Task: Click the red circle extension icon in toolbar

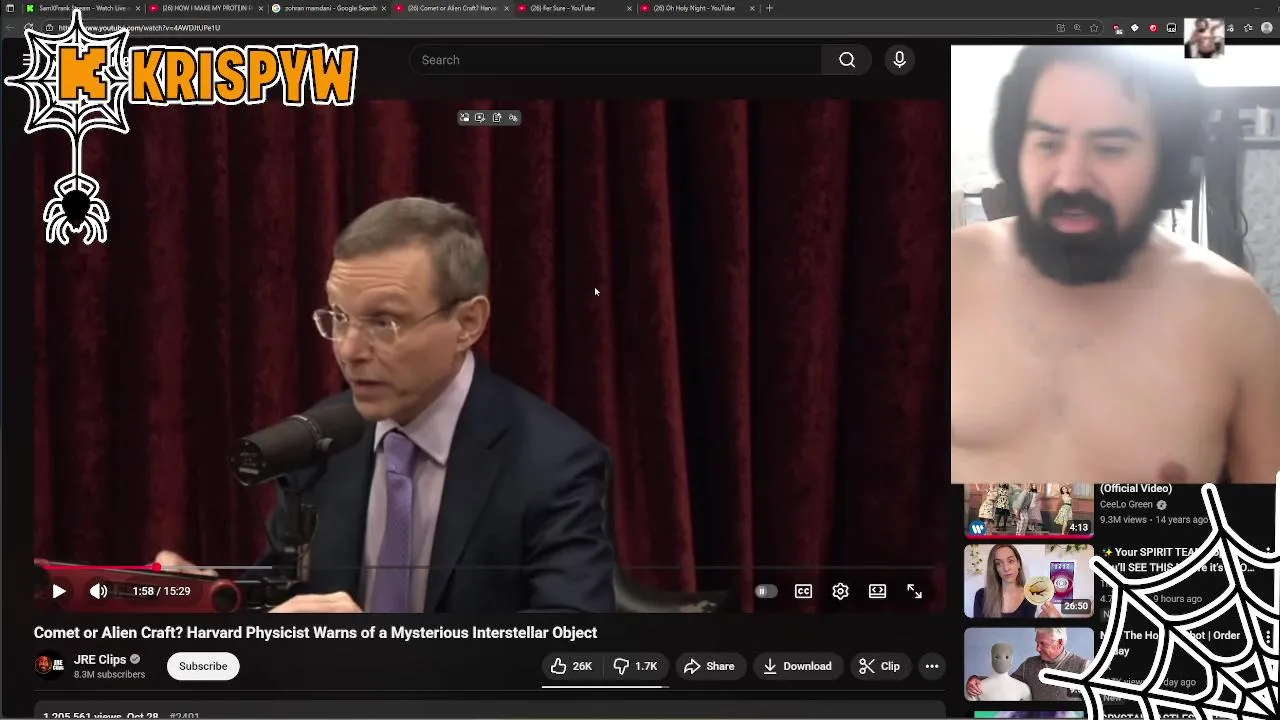Action: (x=1153, y=28)
